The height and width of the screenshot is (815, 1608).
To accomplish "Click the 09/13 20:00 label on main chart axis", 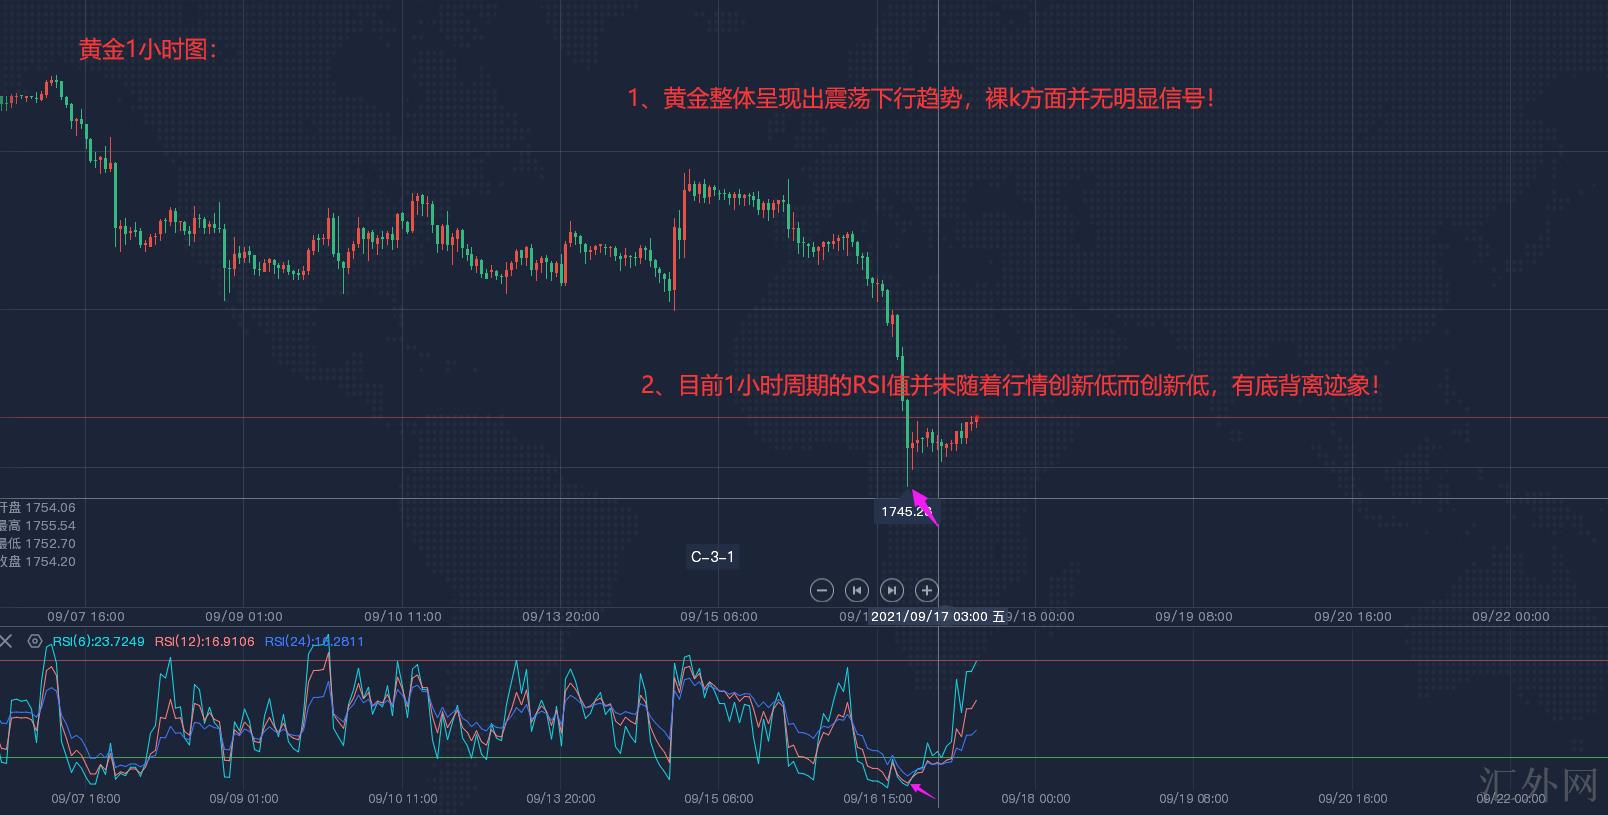I will point(561,617).
